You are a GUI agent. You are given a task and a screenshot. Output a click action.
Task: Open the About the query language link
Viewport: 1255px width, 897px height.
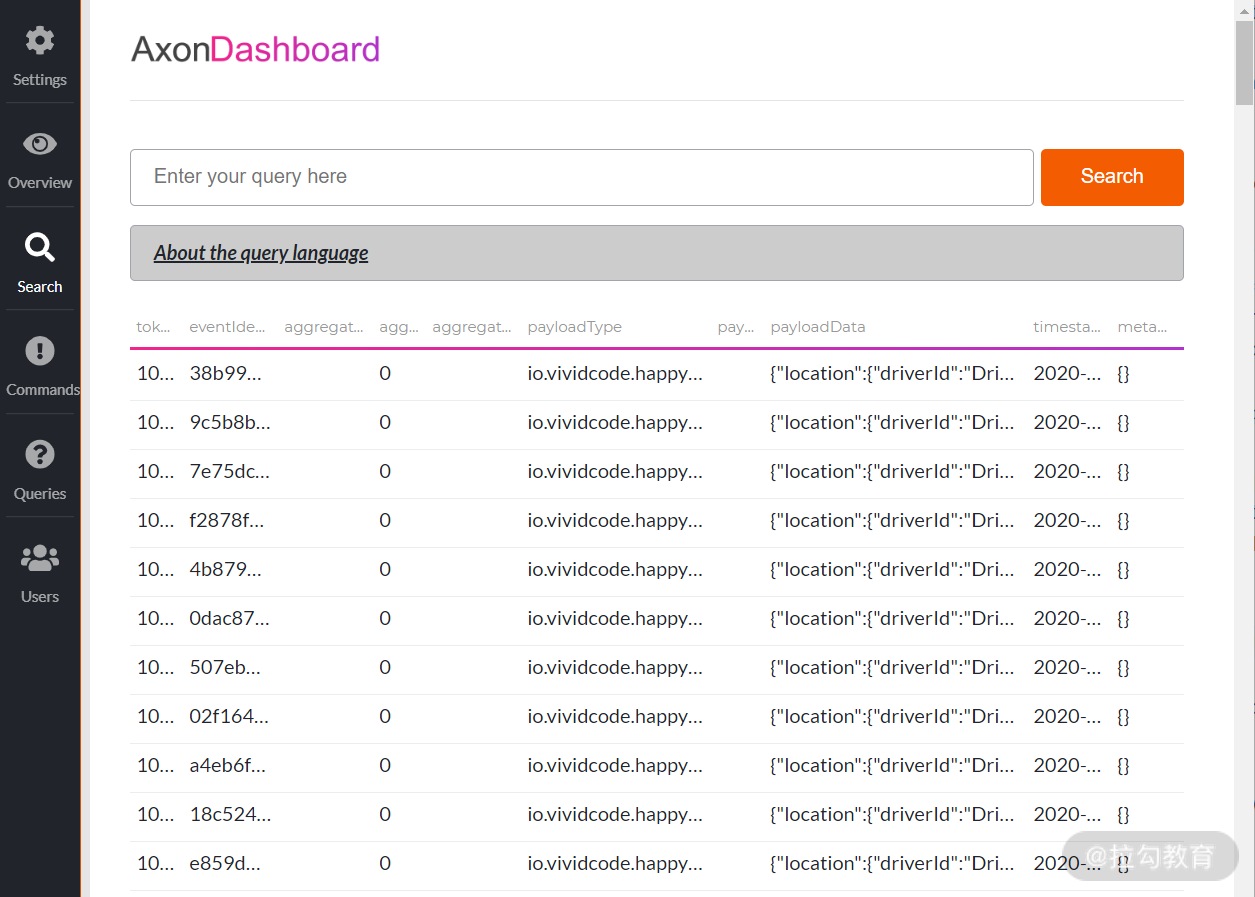[x=261, y=253]
